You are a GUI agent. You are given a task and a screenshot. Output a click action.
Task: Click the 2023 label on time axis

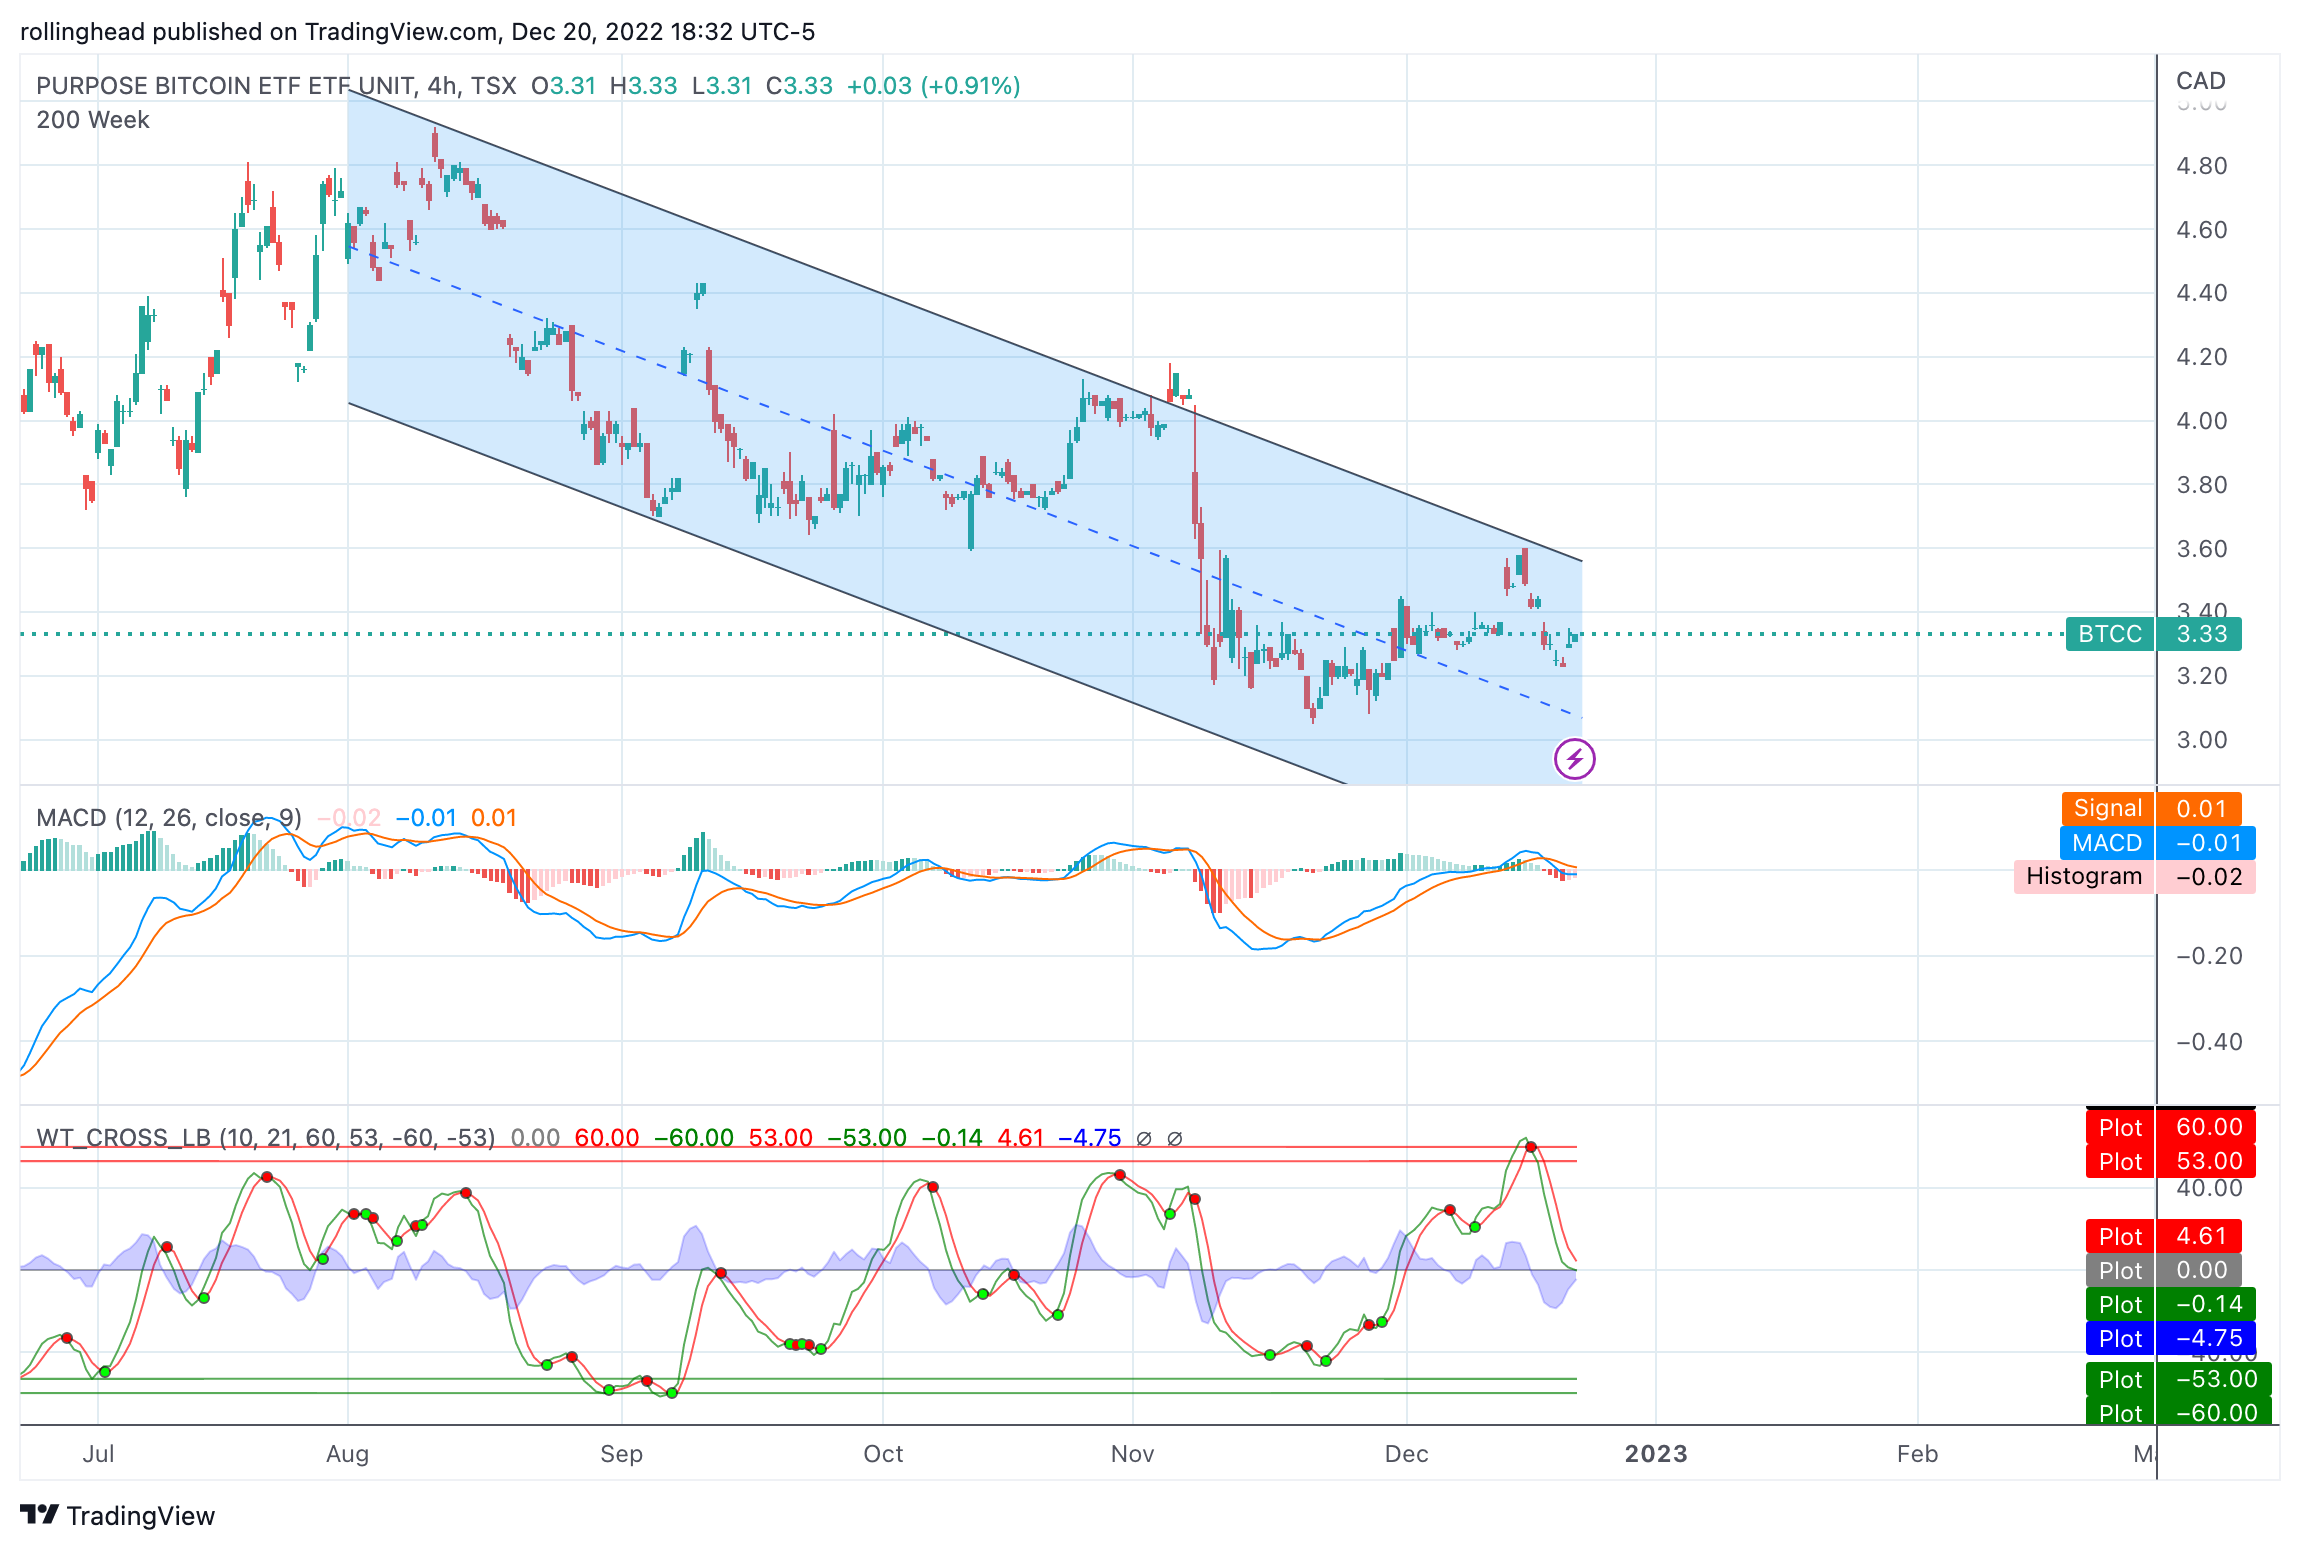click(x=1656, y=1454)
